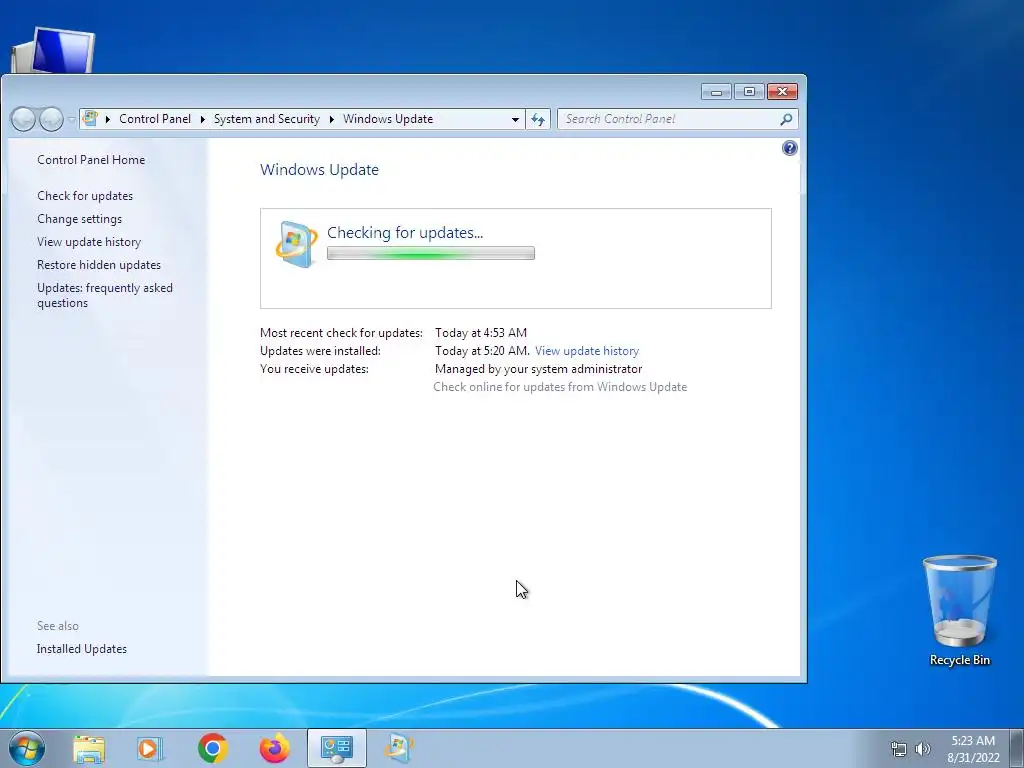Viewport: 1024px width, 768px height.
Task: Go back with the Back arrow button
Action: [x=23, y=119]
